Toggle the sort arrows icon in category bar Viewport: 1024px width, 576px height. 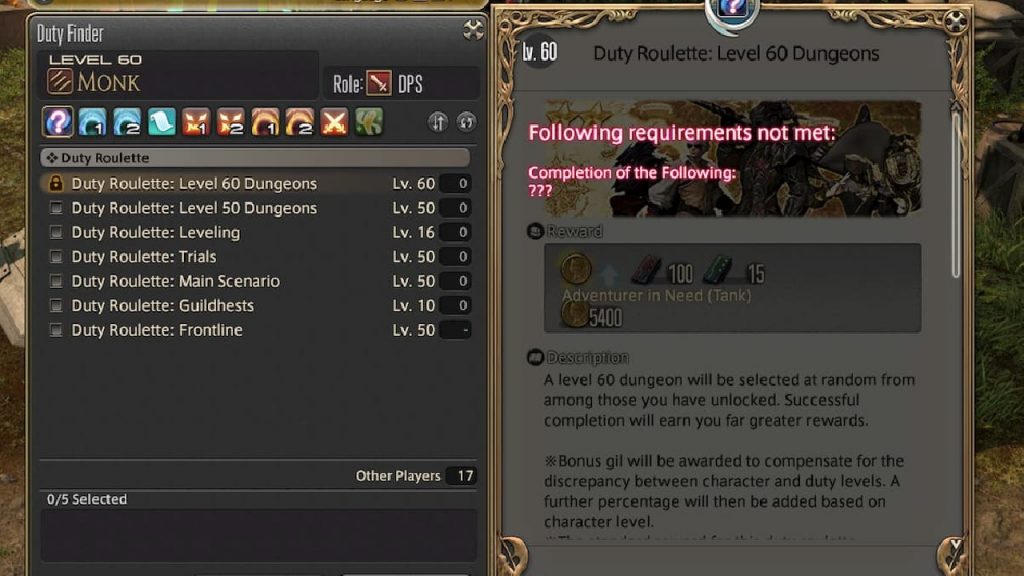[438, 122]
